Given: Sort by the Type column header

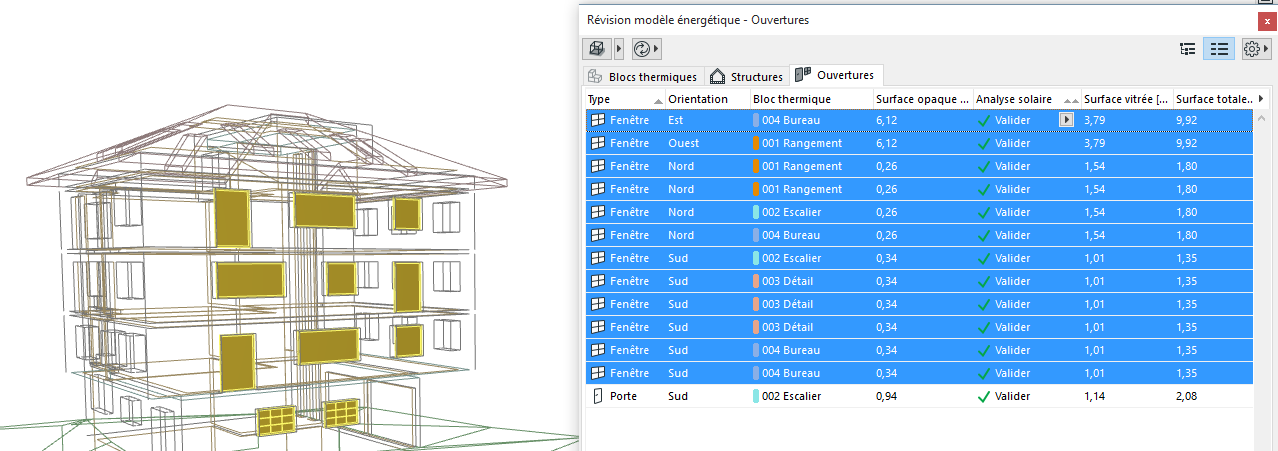Looking at the screenshot, I should pyautogui.click(x=625, y=99).
